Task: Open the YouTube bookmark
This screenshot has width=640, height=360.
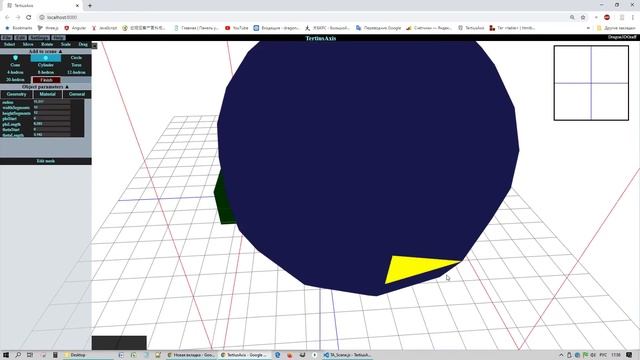Action: pyautogui.click(x=237, y=28)
